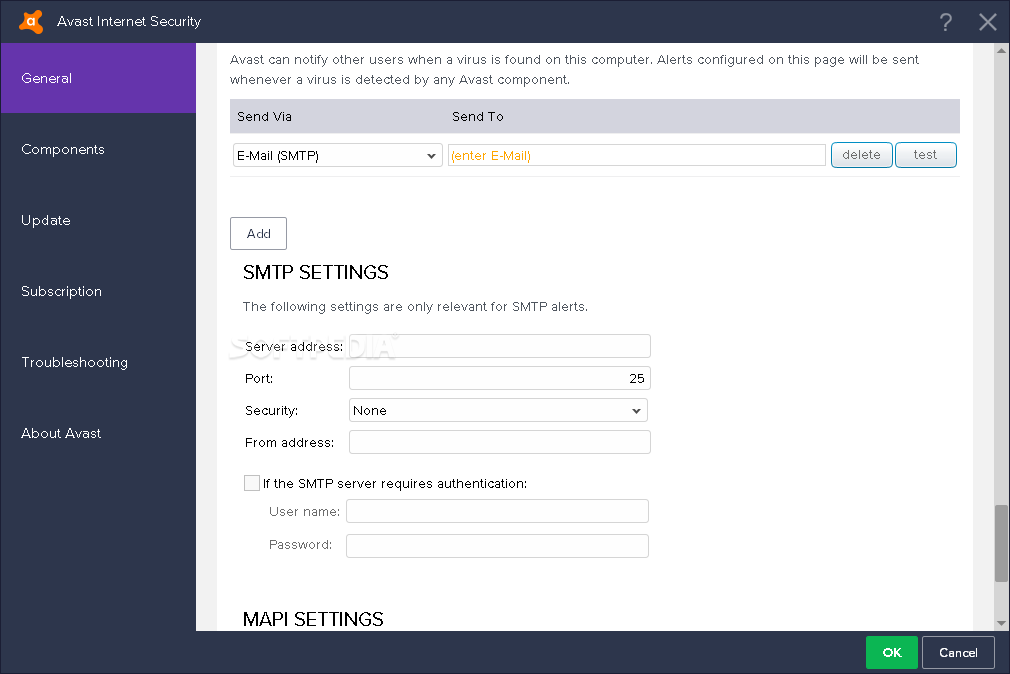Click the vertical scrollbar thumb
1010x674 pixels.
click(x=1001, y=543)
